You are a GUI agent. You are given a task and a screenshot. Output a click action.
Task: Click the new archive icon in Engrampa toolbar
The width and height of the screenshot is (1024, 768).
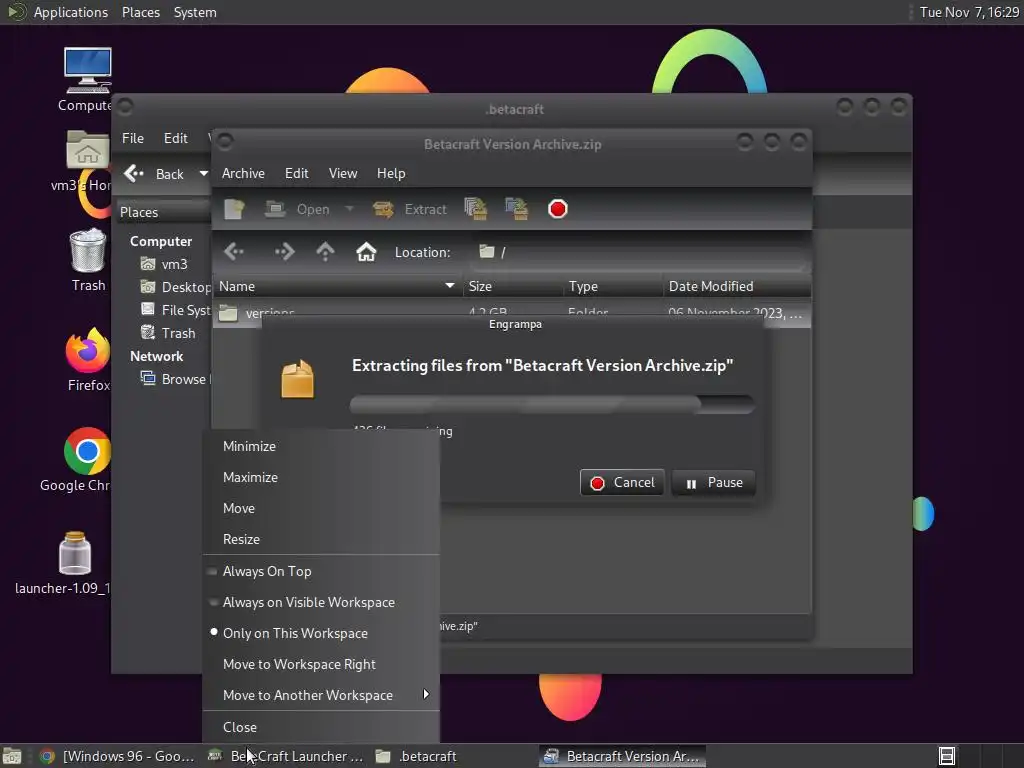click(234, 209)
